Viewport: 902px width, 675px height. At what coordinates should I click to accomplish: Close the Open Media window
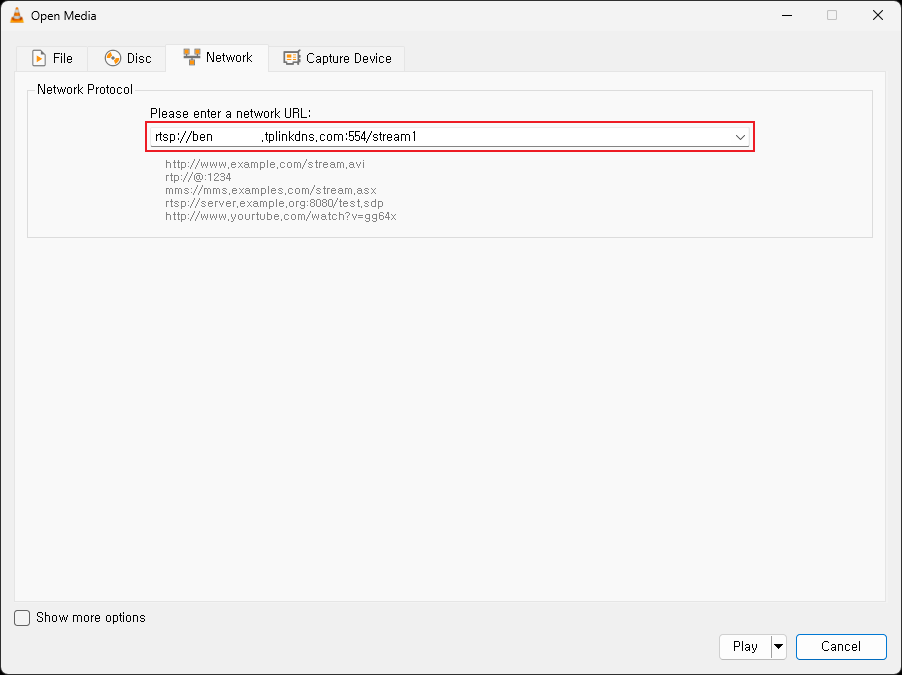point(877,16)
